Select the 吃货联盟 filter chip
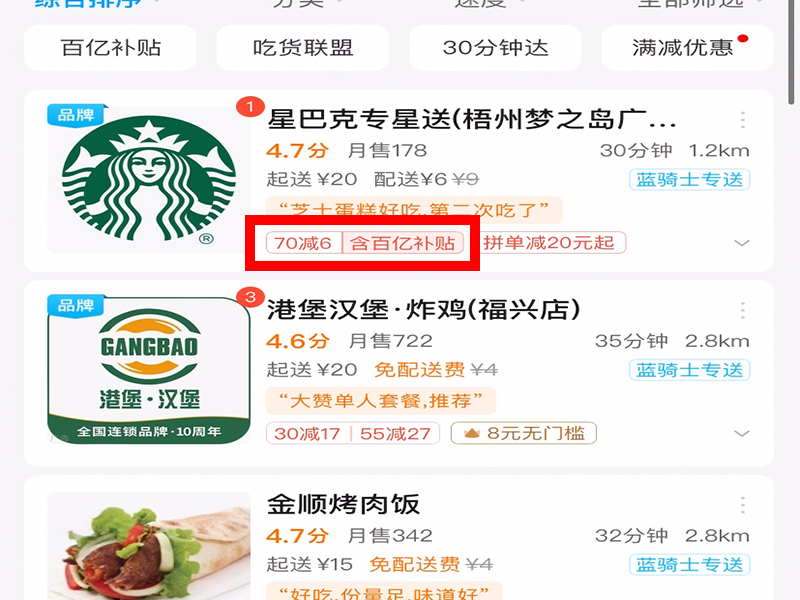The width and height of the screenshot is (800, 600). click(x=303, y=48)
